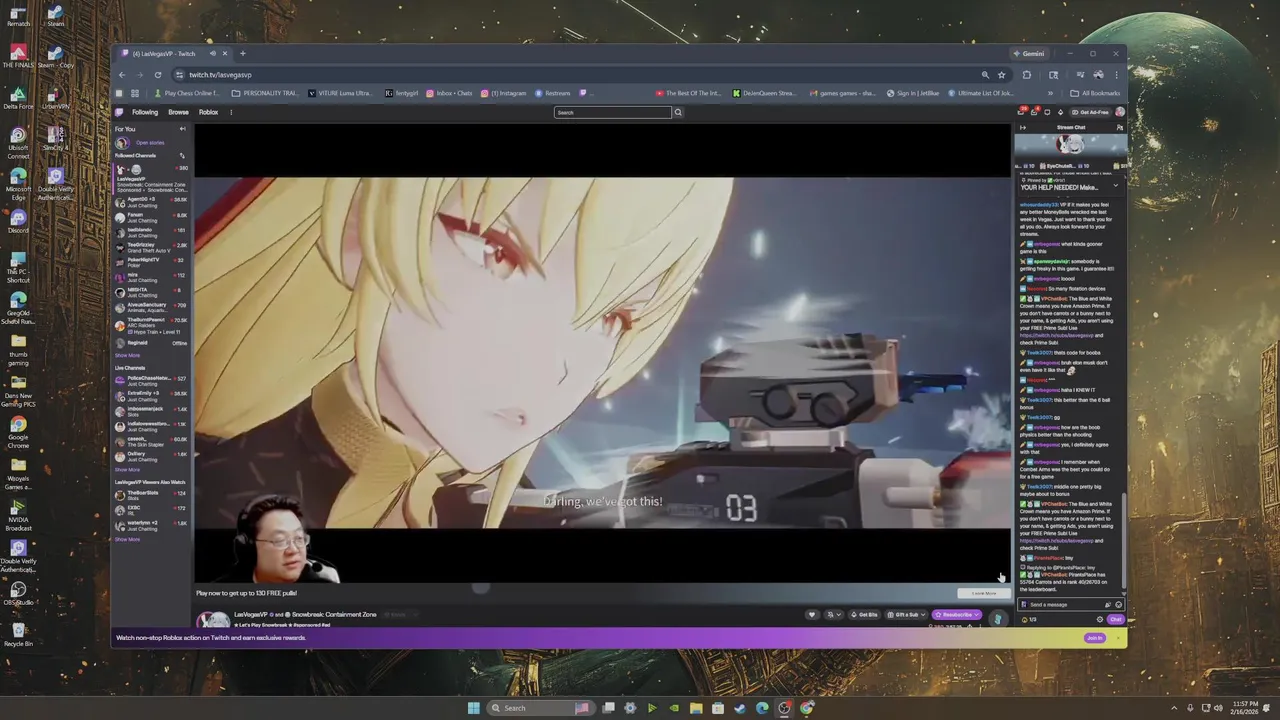Click Learn More under the video
Viewport: 1280px width, 720px height.
pyautogui.click(x=983, y=593)
